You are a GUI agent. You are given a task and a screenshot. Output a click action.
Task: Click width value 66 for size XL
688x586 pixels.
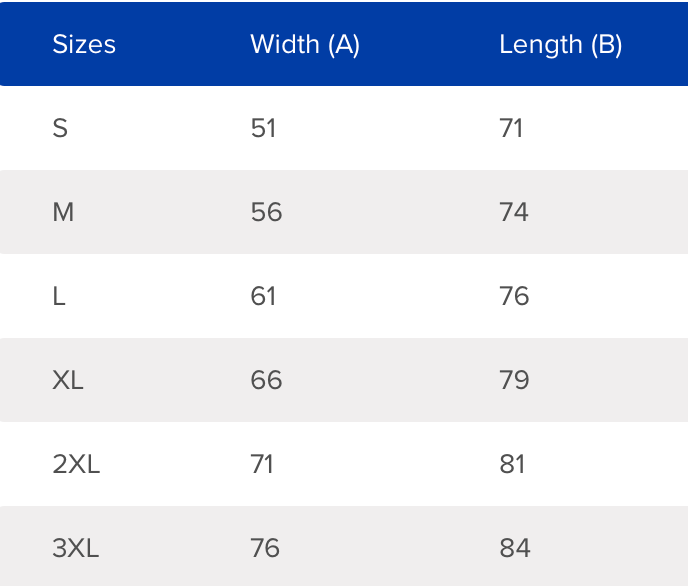pyautogui.click(x=267, y=380)
